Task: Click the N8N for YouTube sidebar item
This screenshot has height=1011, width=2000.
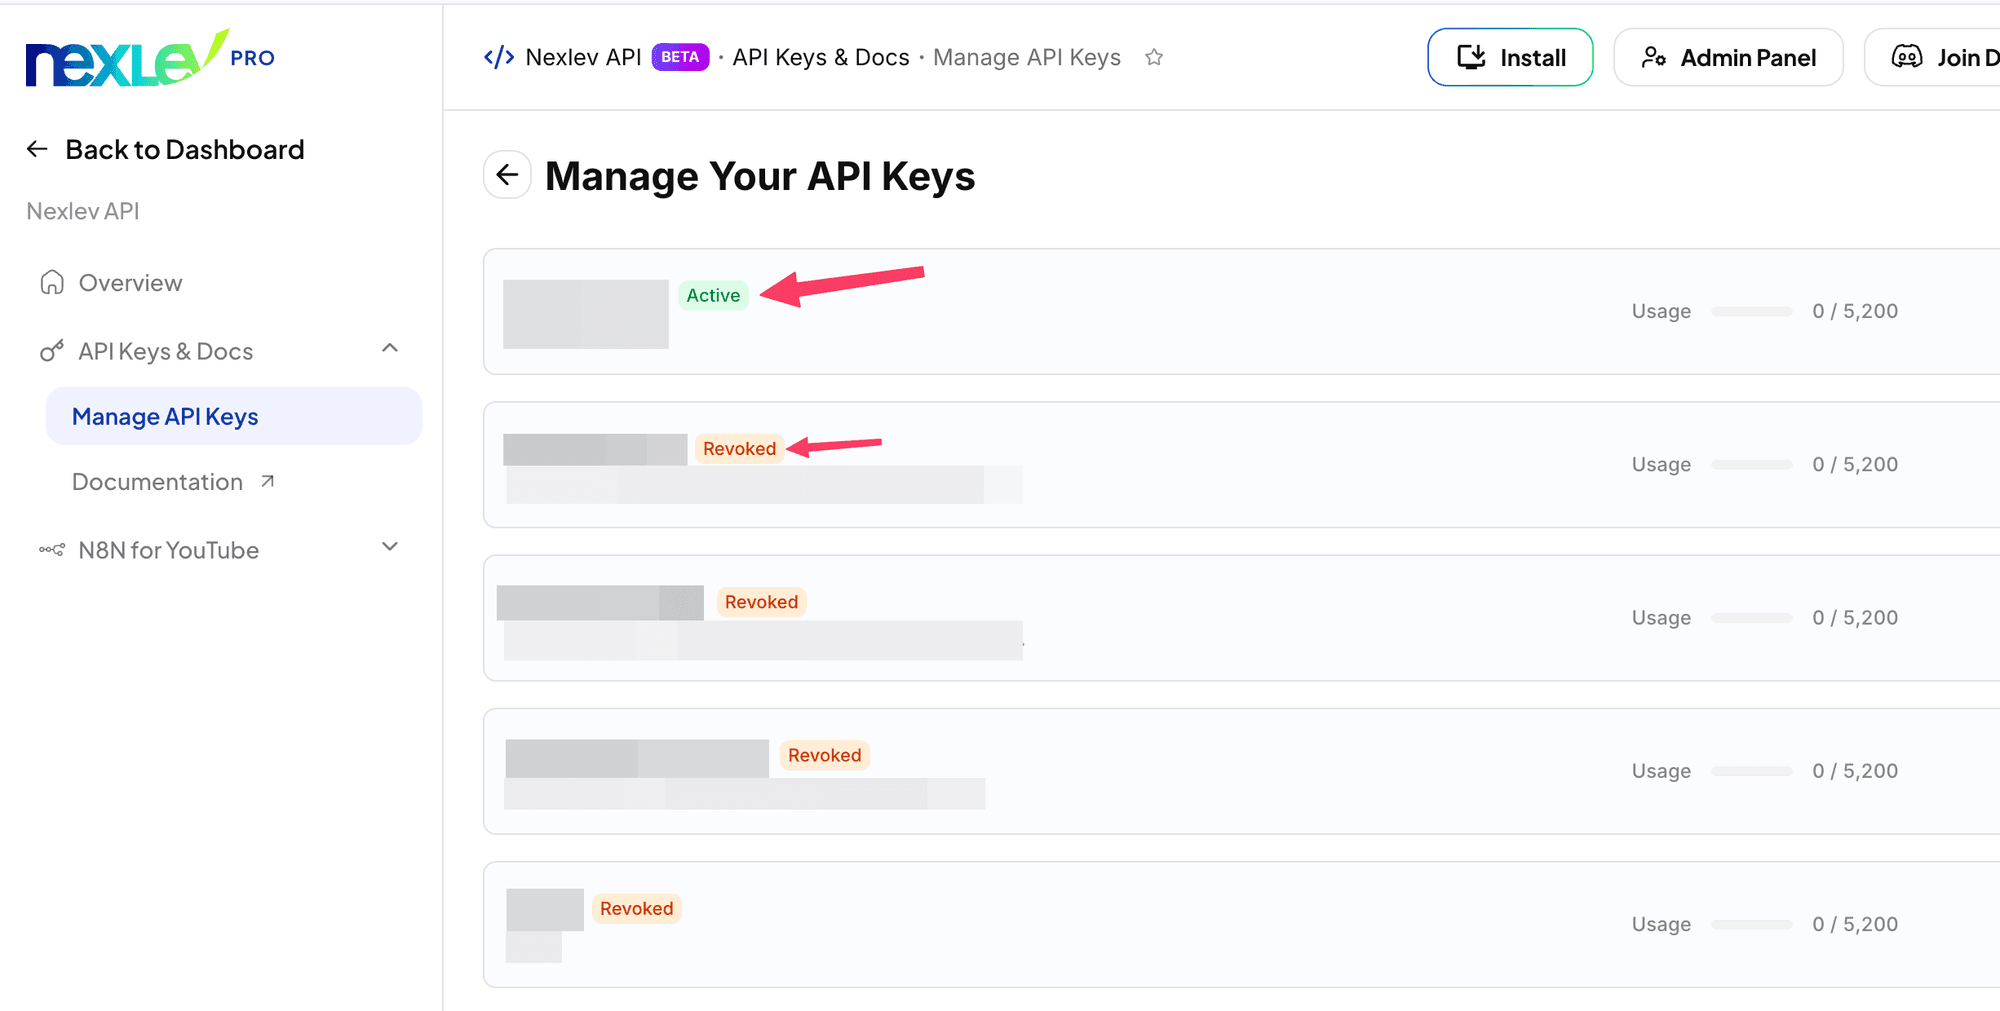Action: tap(220, 550)
